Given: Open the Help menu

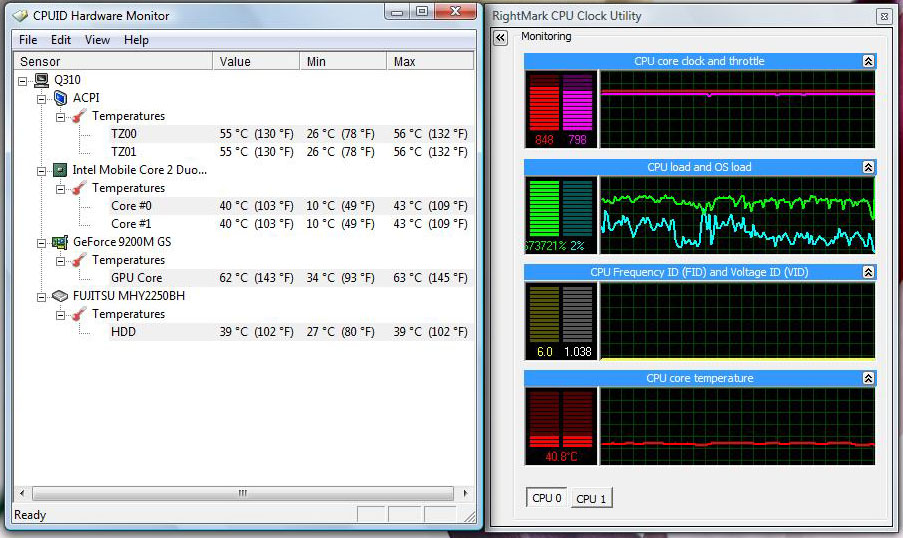Looking at the screenshot, I should click(136, 40).
